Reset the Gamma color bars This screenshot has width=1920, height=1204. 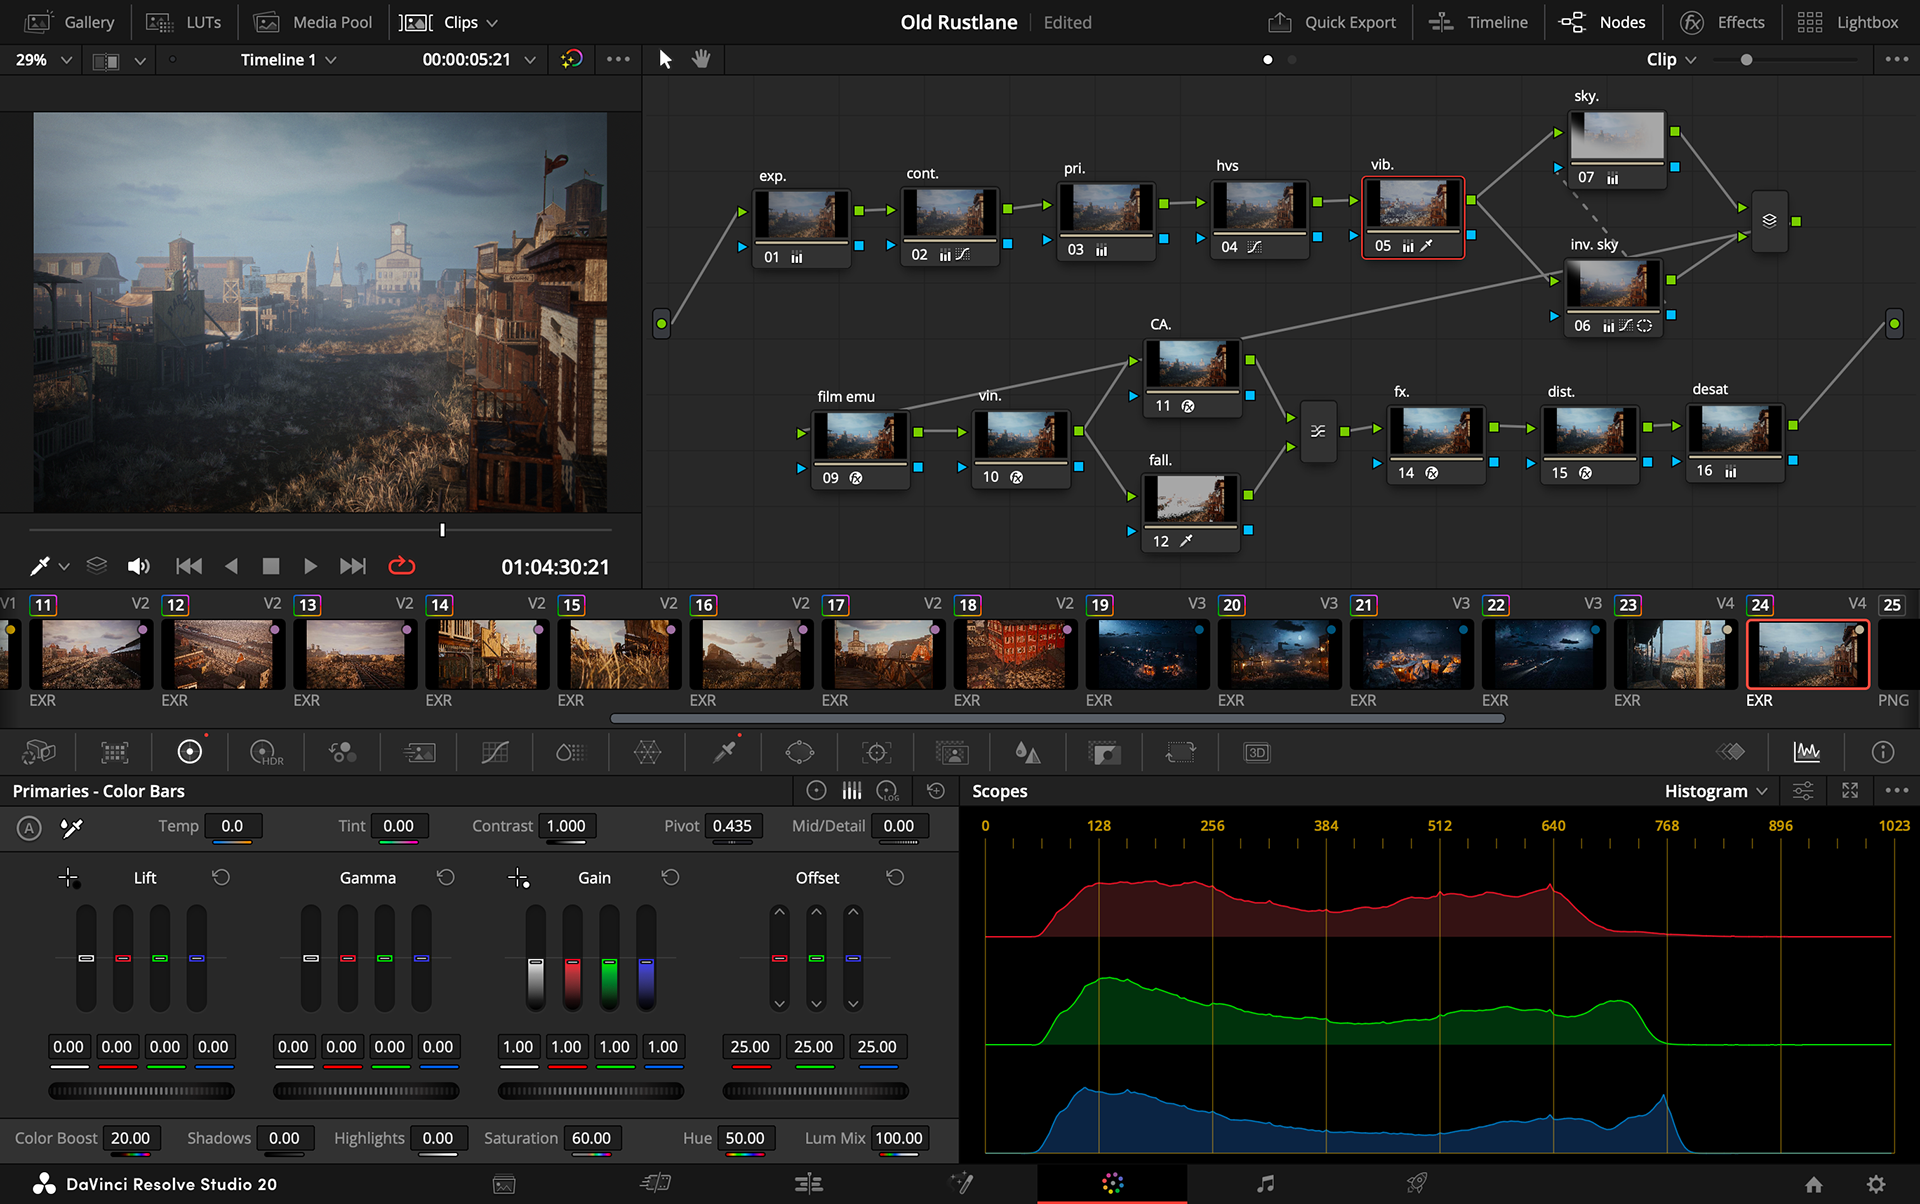click(x=446, y=877)
